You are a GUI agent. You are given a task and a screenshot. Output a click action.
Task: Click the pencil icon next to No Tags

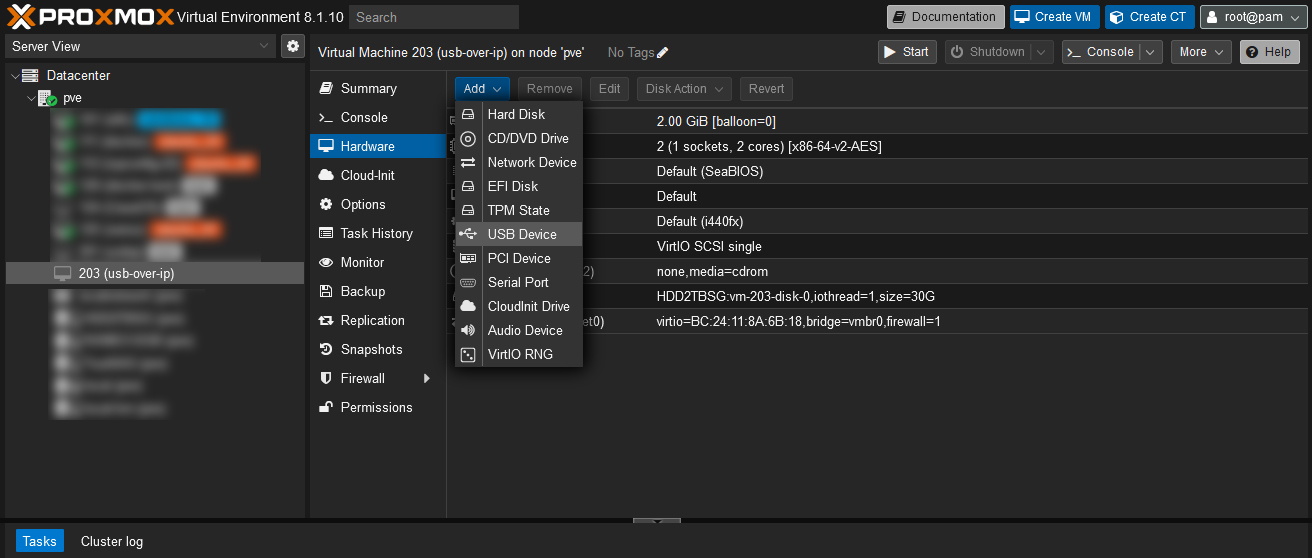(x=663, y=53)
